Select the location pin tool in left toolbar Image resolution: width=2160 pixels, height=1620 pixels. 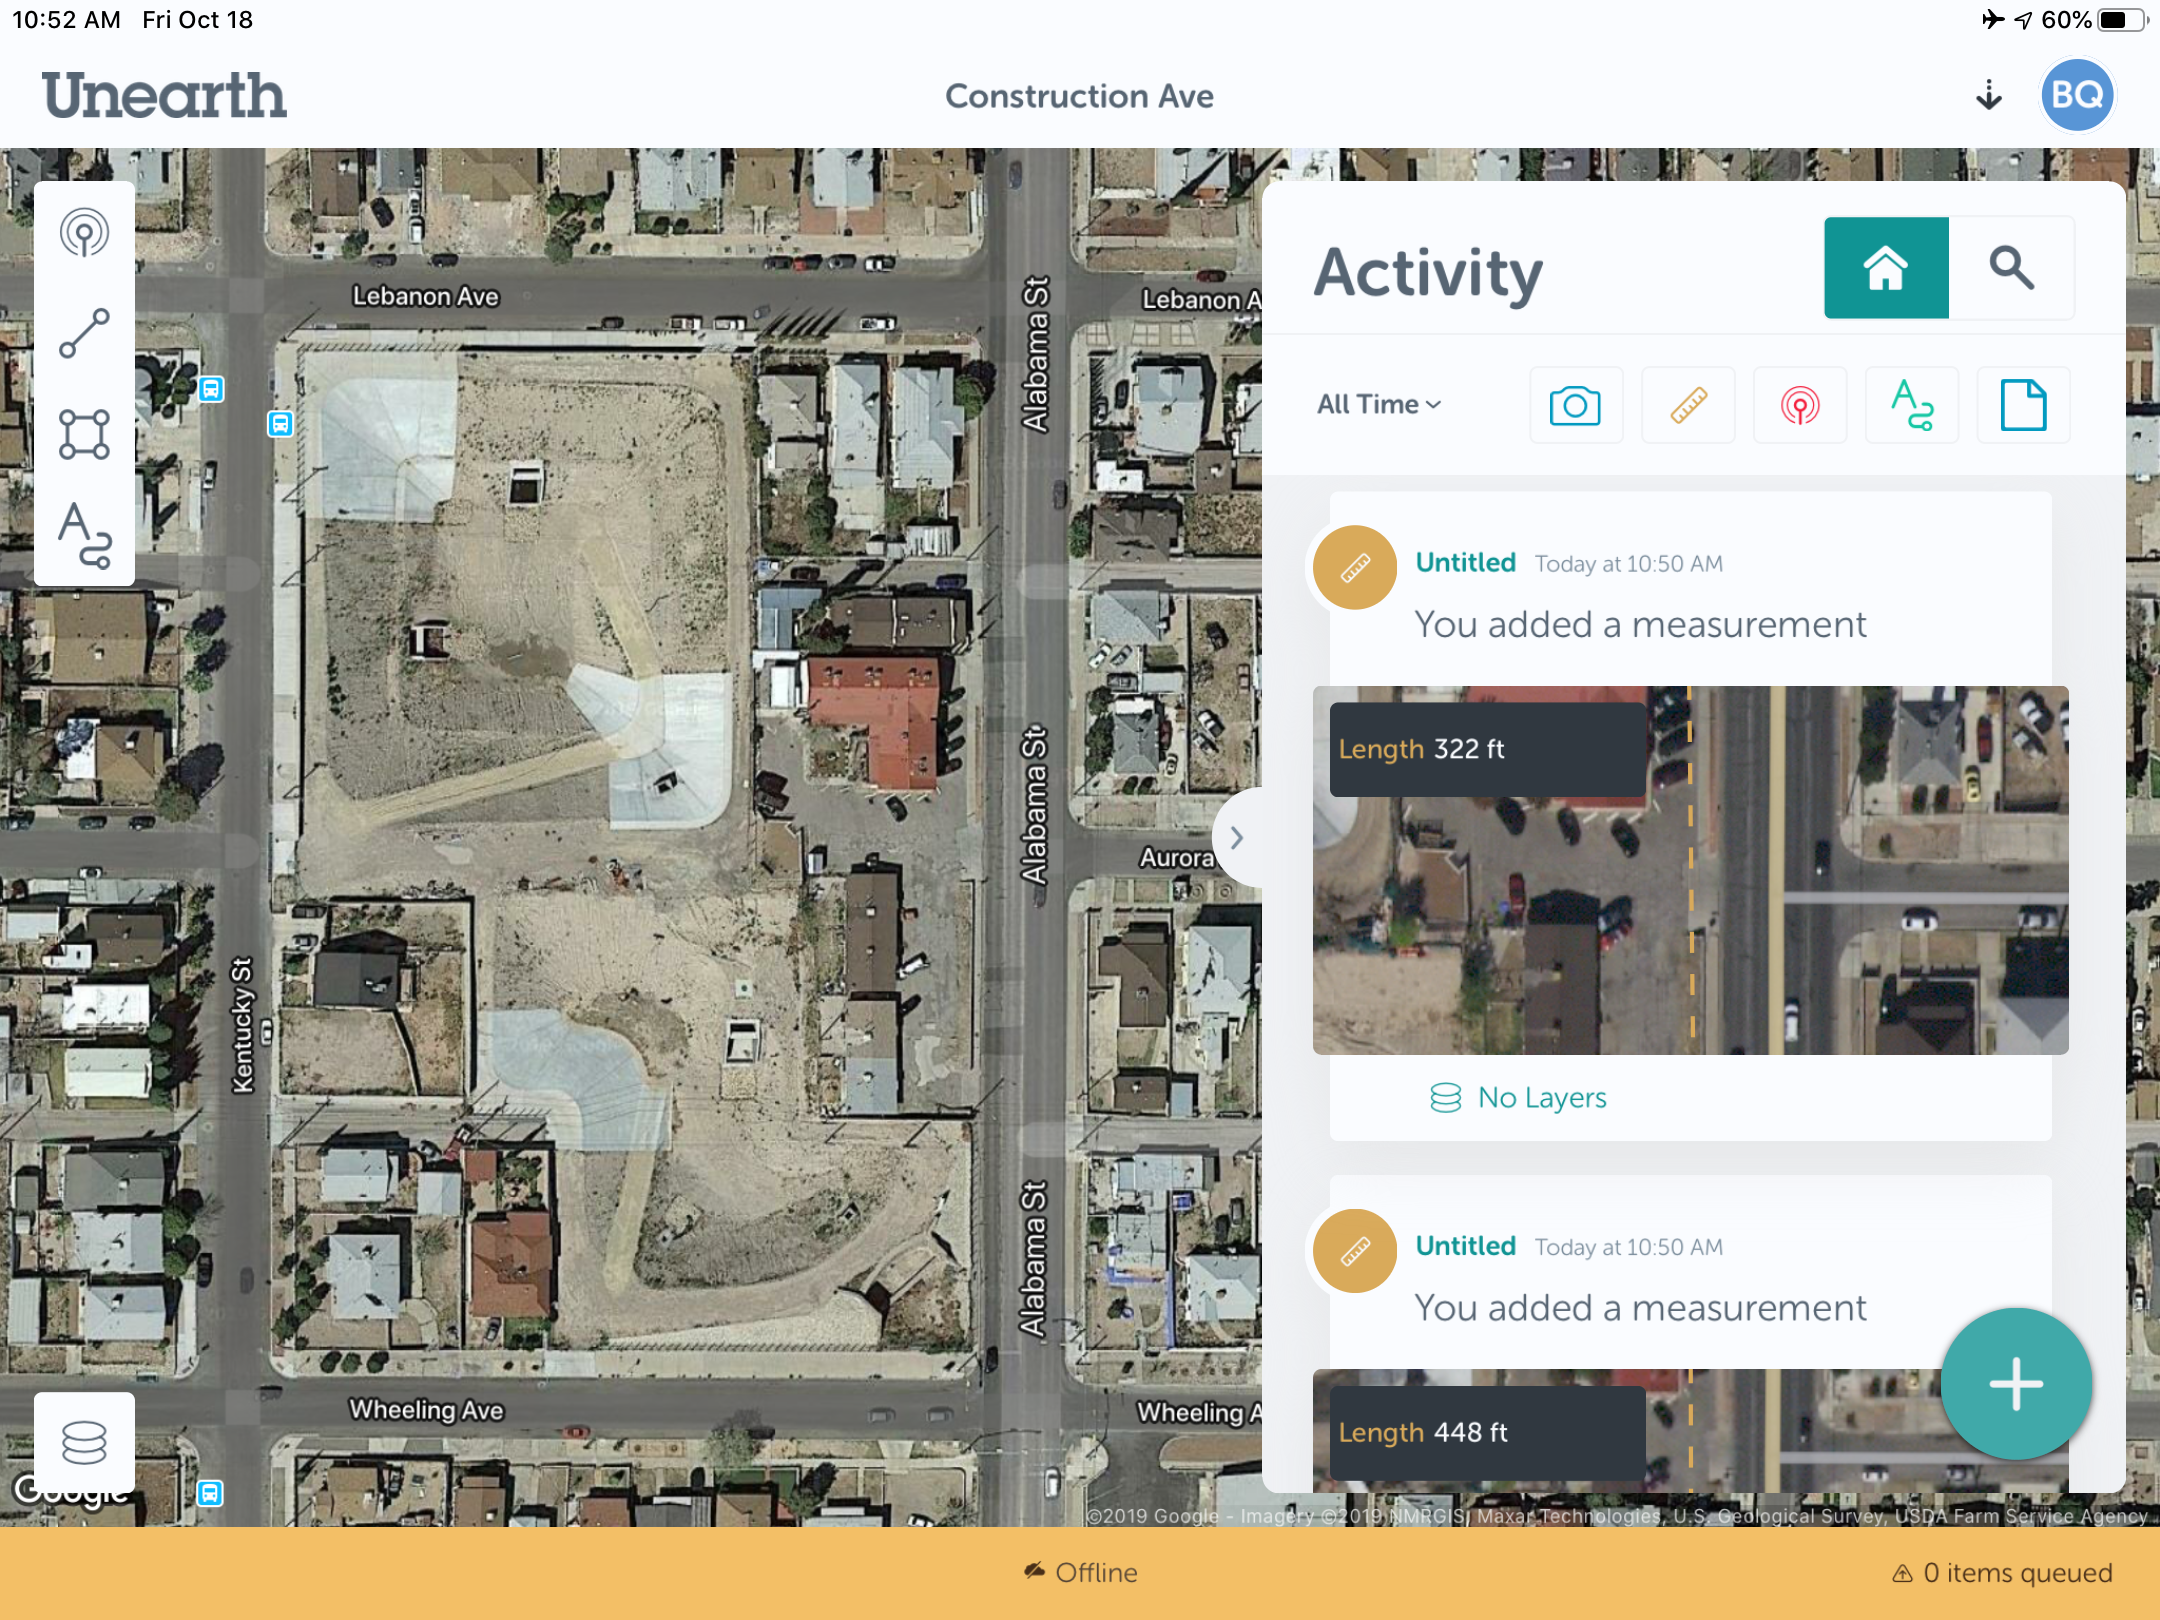84,234
